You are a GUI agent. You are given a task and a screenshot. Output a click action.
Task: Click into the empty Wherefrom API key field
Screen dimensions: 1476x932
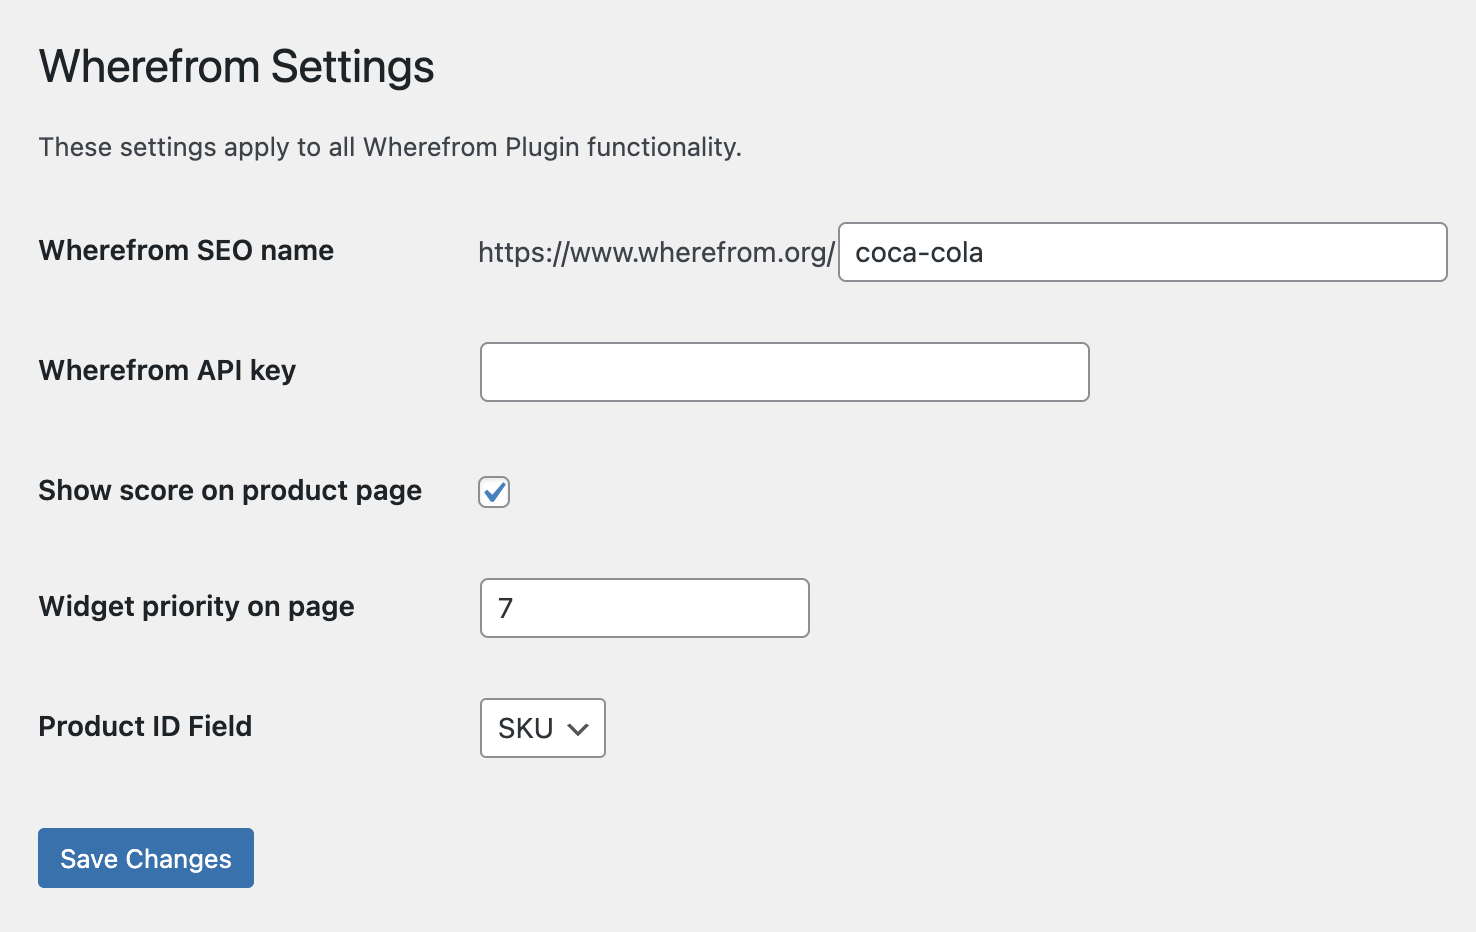pos(784,372)
